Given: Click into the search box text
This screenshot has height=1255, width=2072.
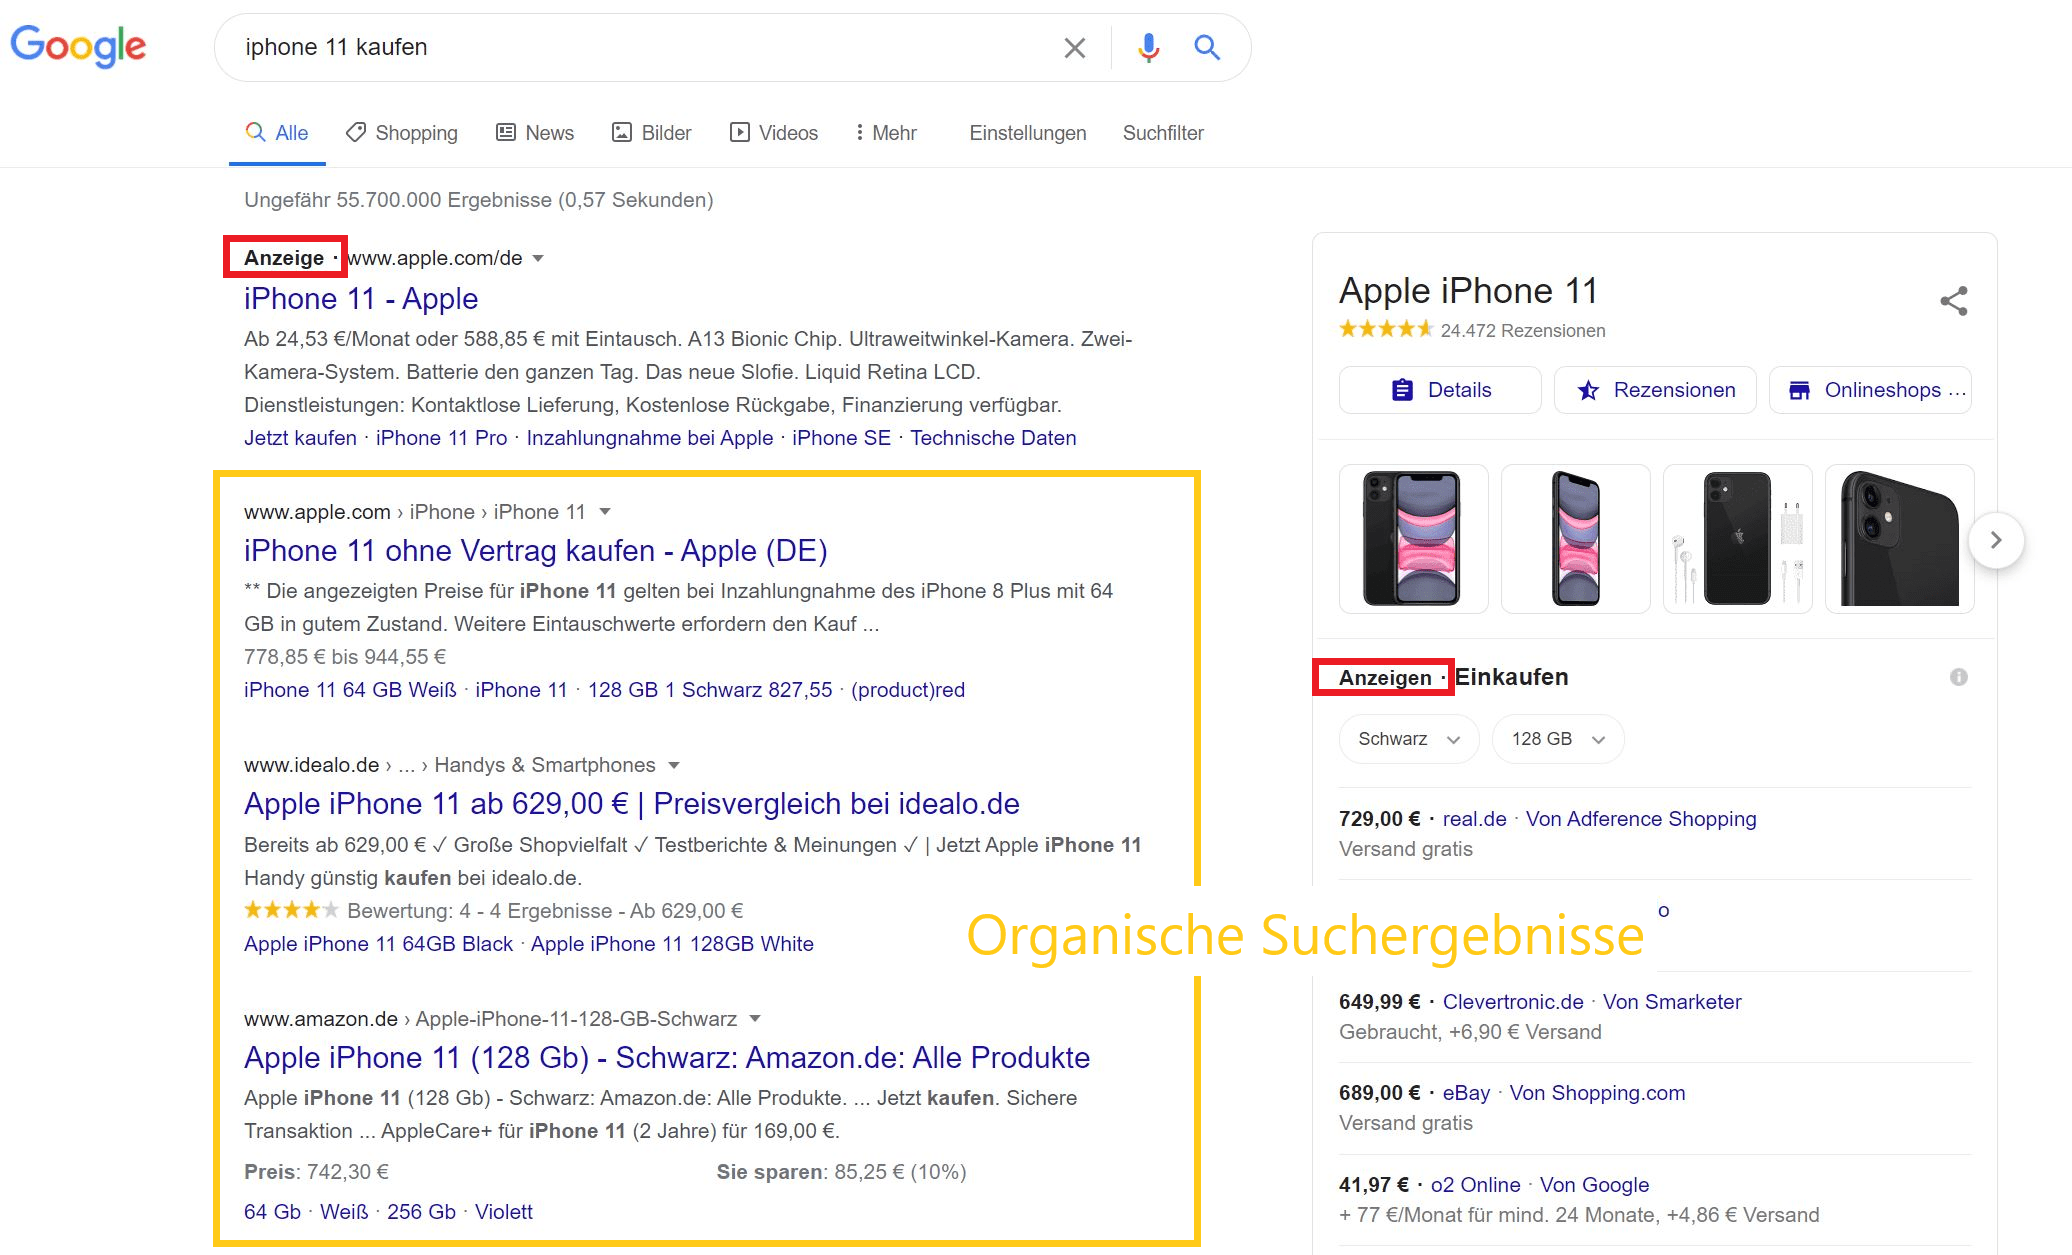Looking at the screenshot, I should tap(336, 47).
